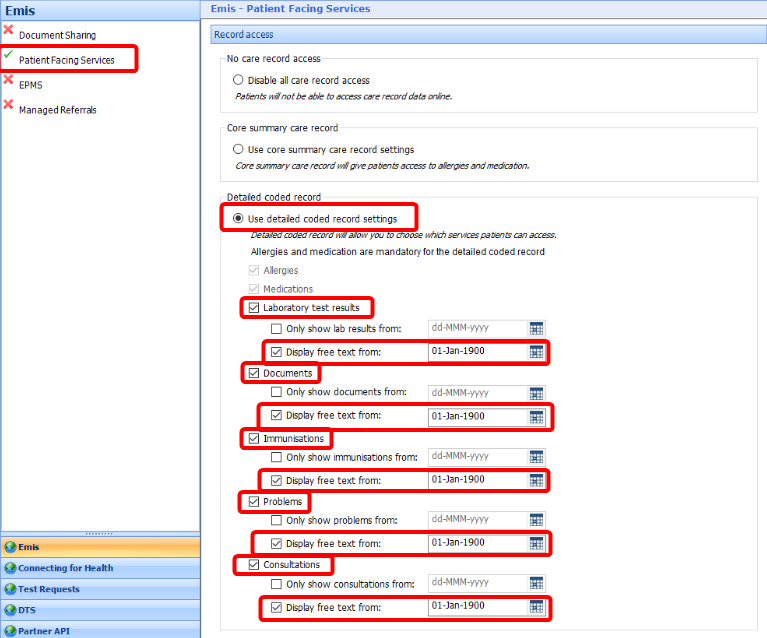The height and width of the screenshot is (638, 767).
Task: Click the globe icon on Connecting for Health
Action: click(x=10, y=568)
